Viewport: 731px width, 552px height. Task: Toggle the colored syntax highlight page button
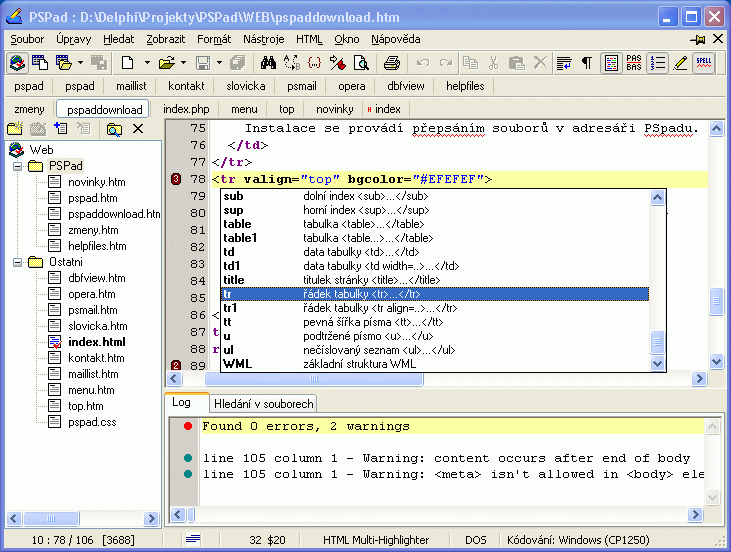coord(611,62)
